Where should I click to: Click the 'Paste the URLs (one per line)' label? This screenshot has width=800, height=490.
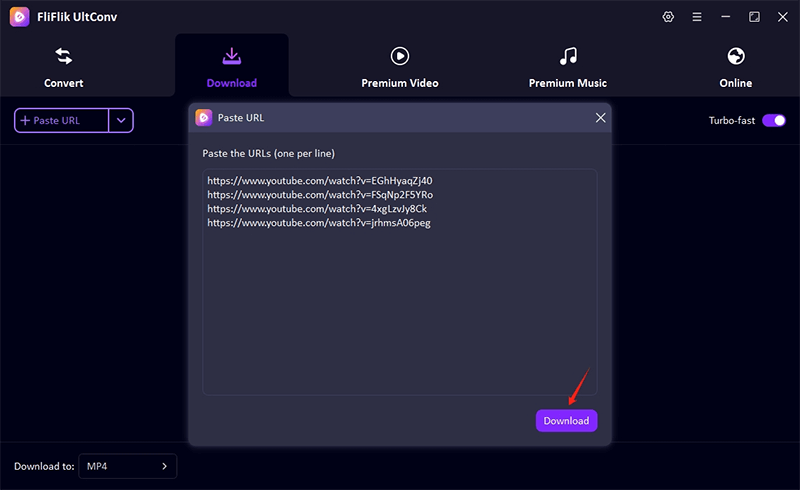268,153
